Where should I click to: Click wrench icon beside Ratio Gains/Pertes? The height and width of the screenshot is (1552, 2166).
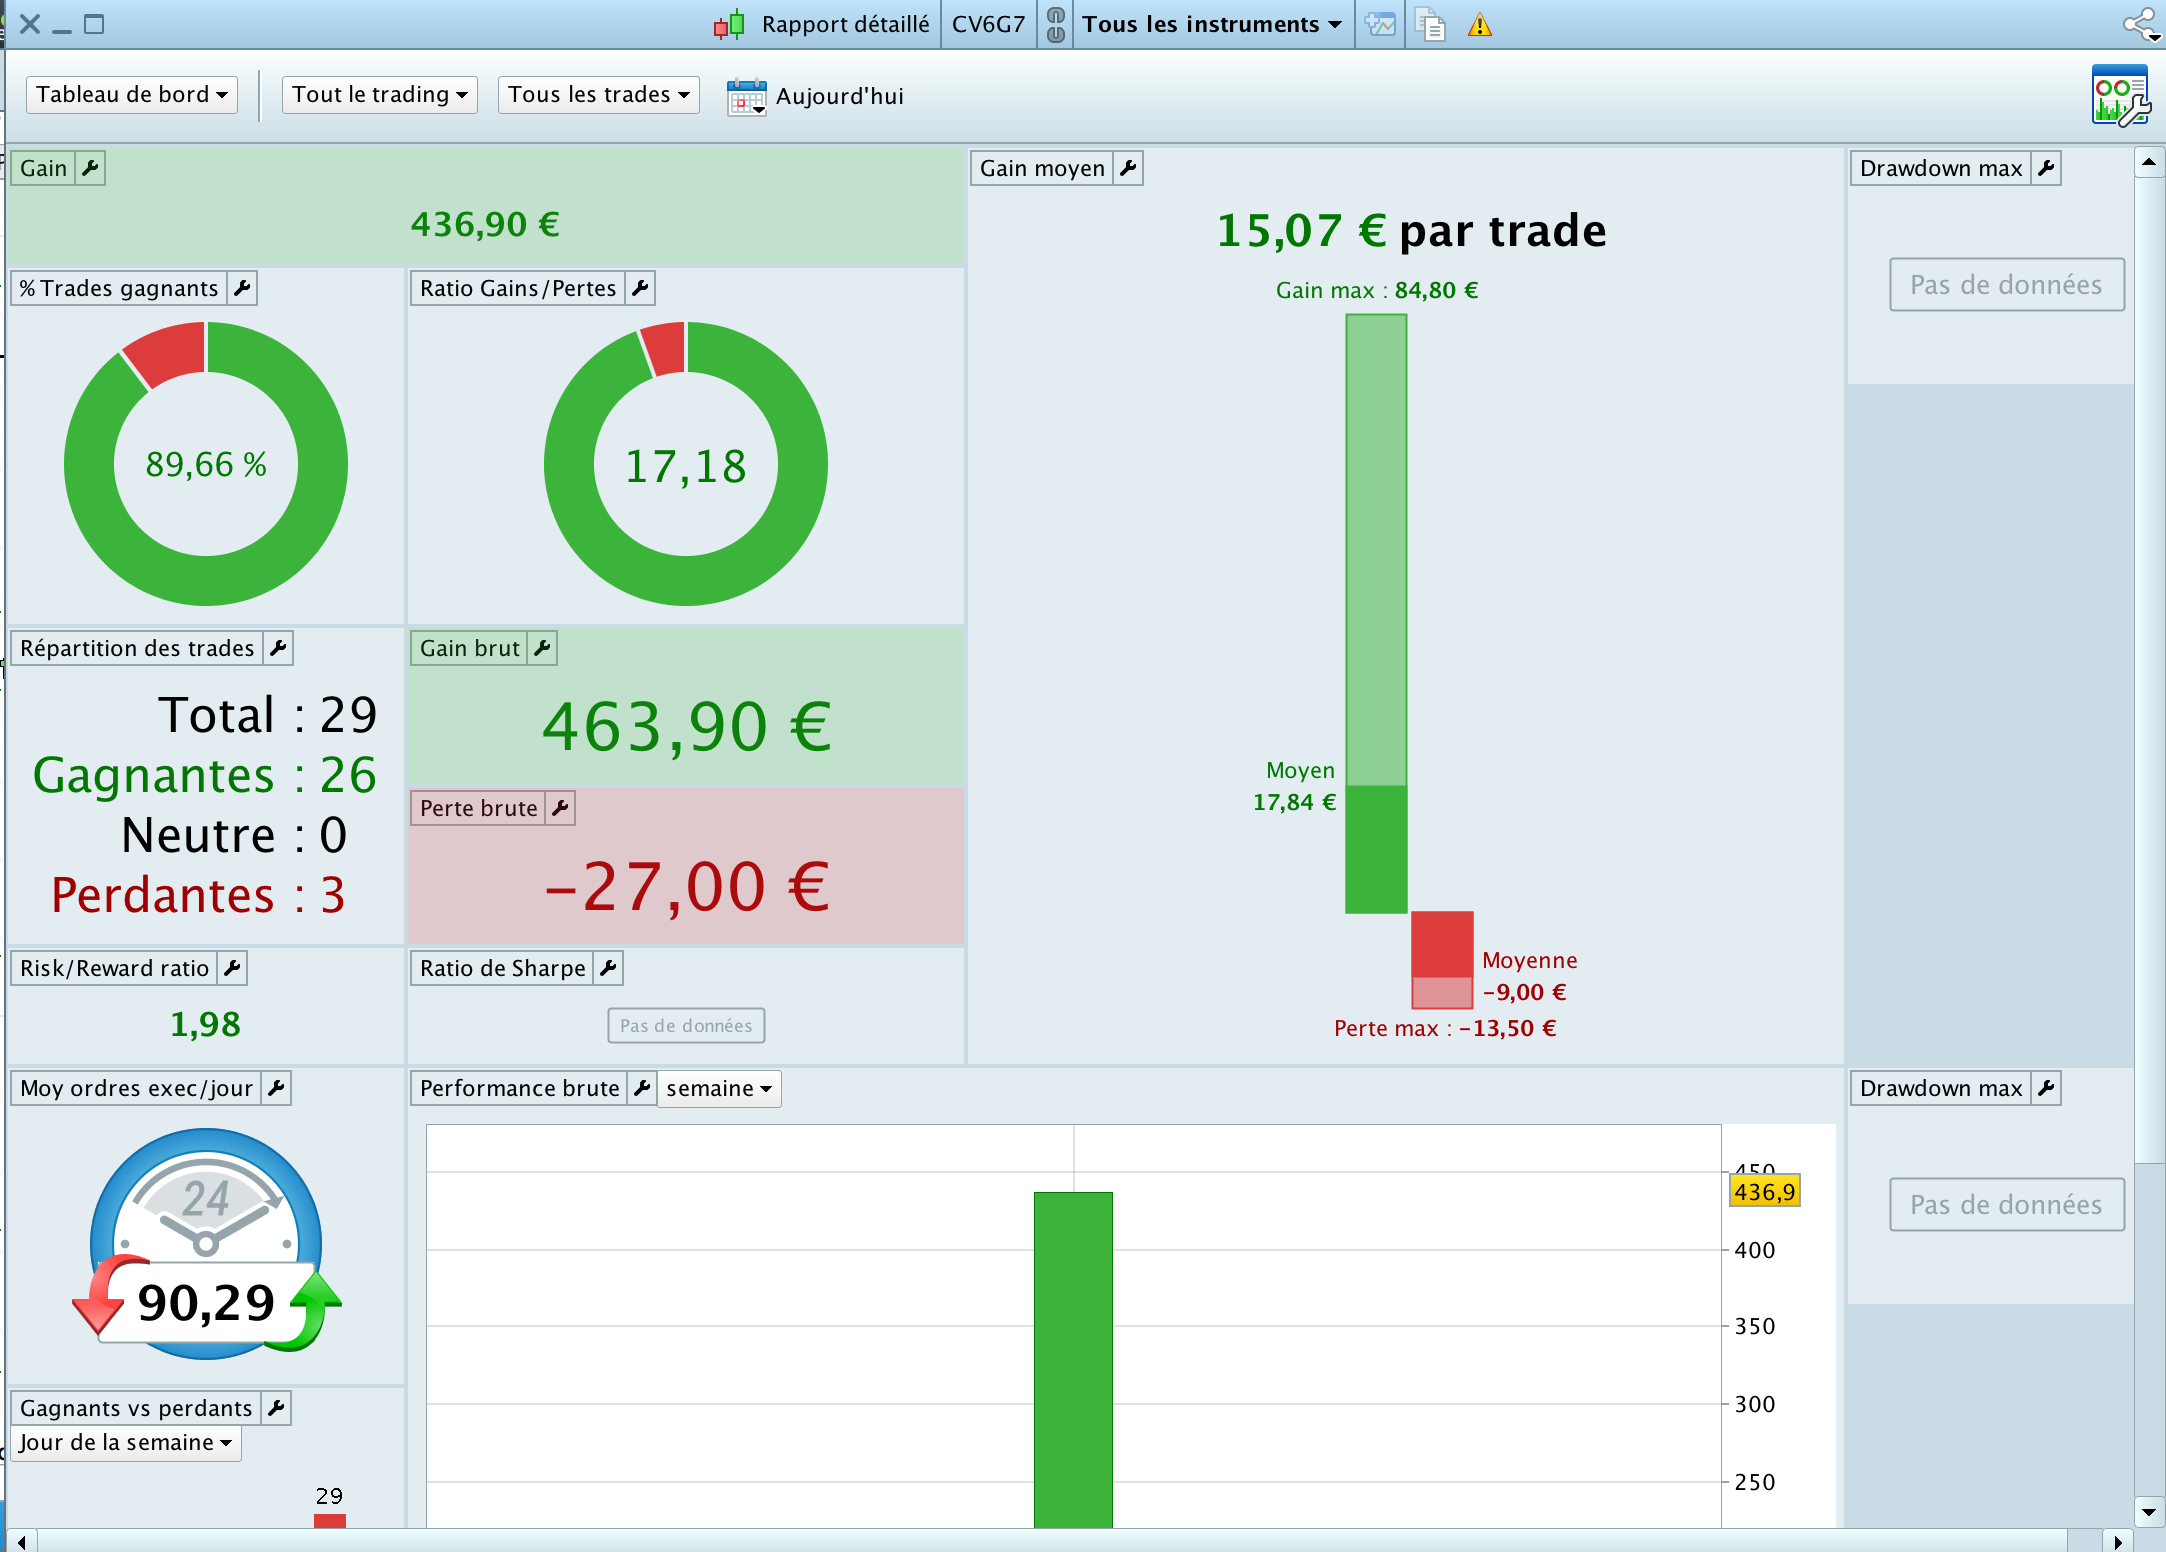(640, 288)
